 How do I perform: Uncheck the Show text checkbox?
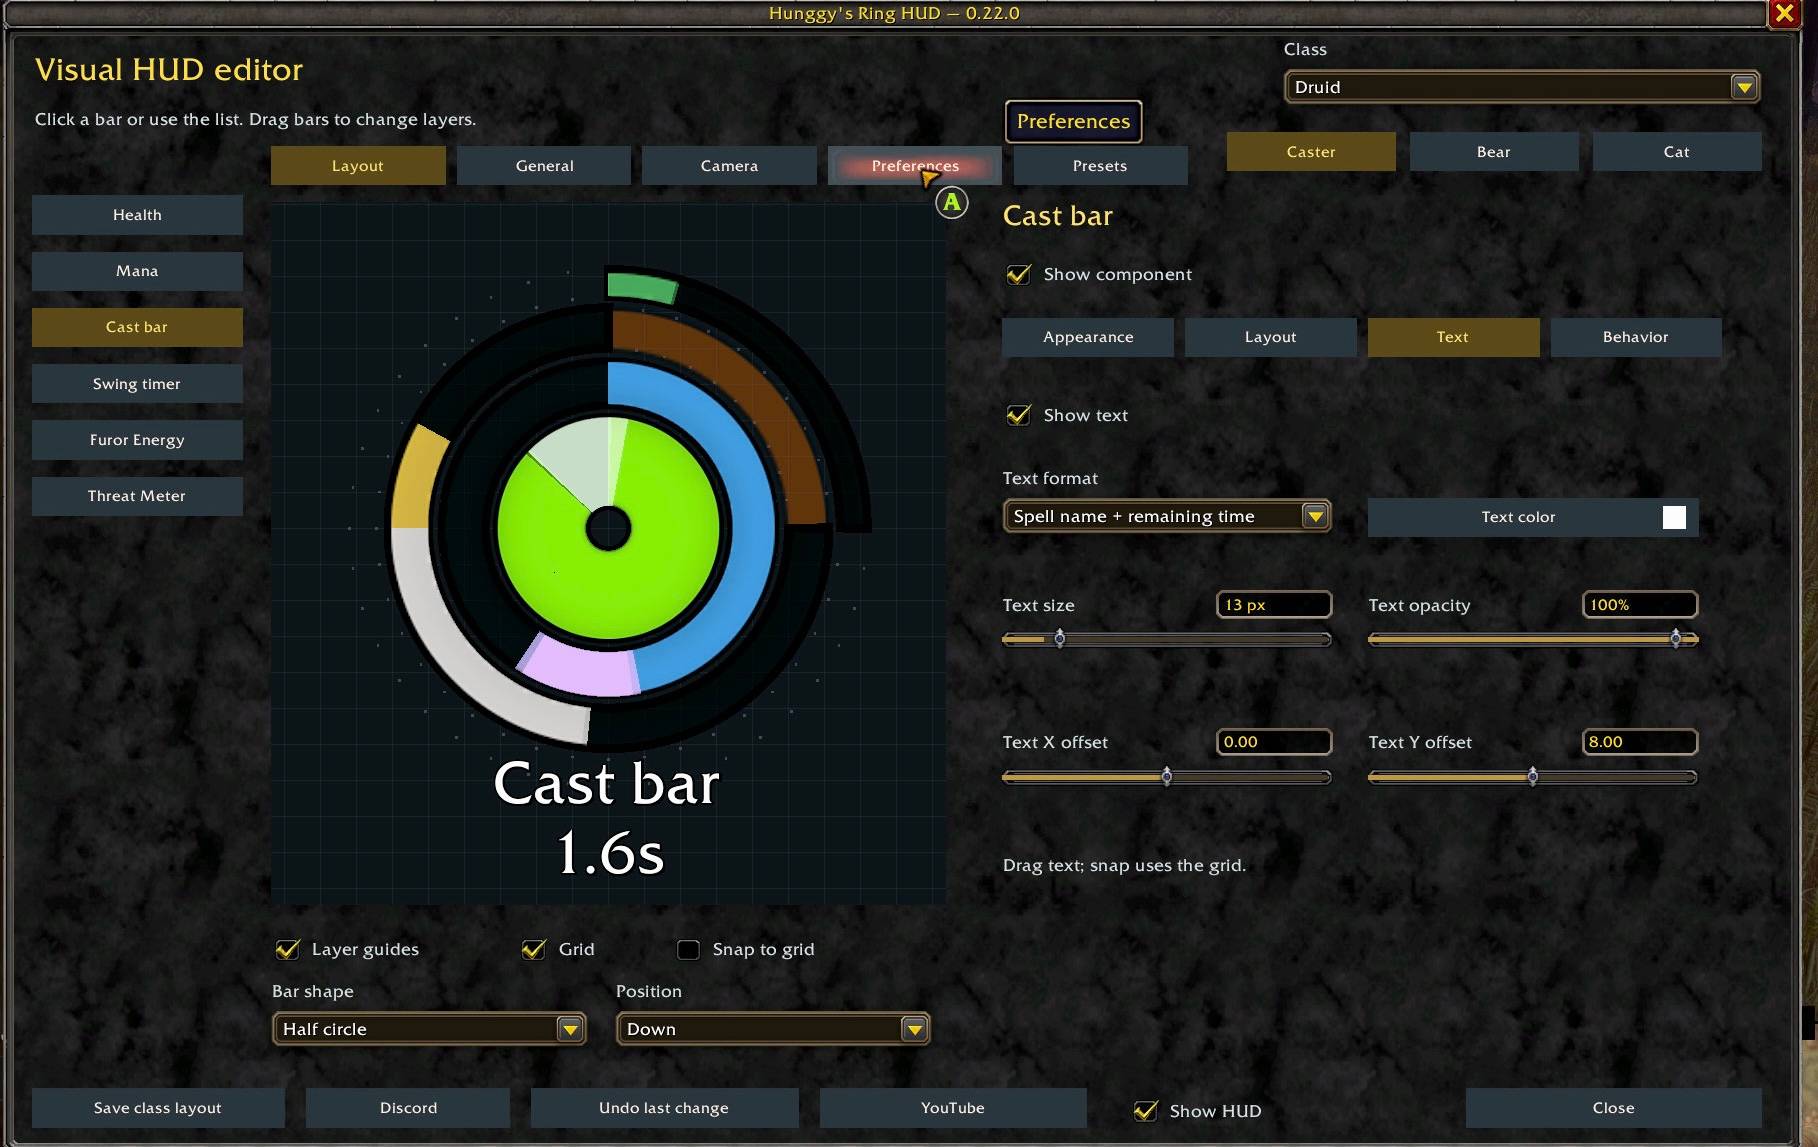pyautogui.click(x=1018, y=415)
